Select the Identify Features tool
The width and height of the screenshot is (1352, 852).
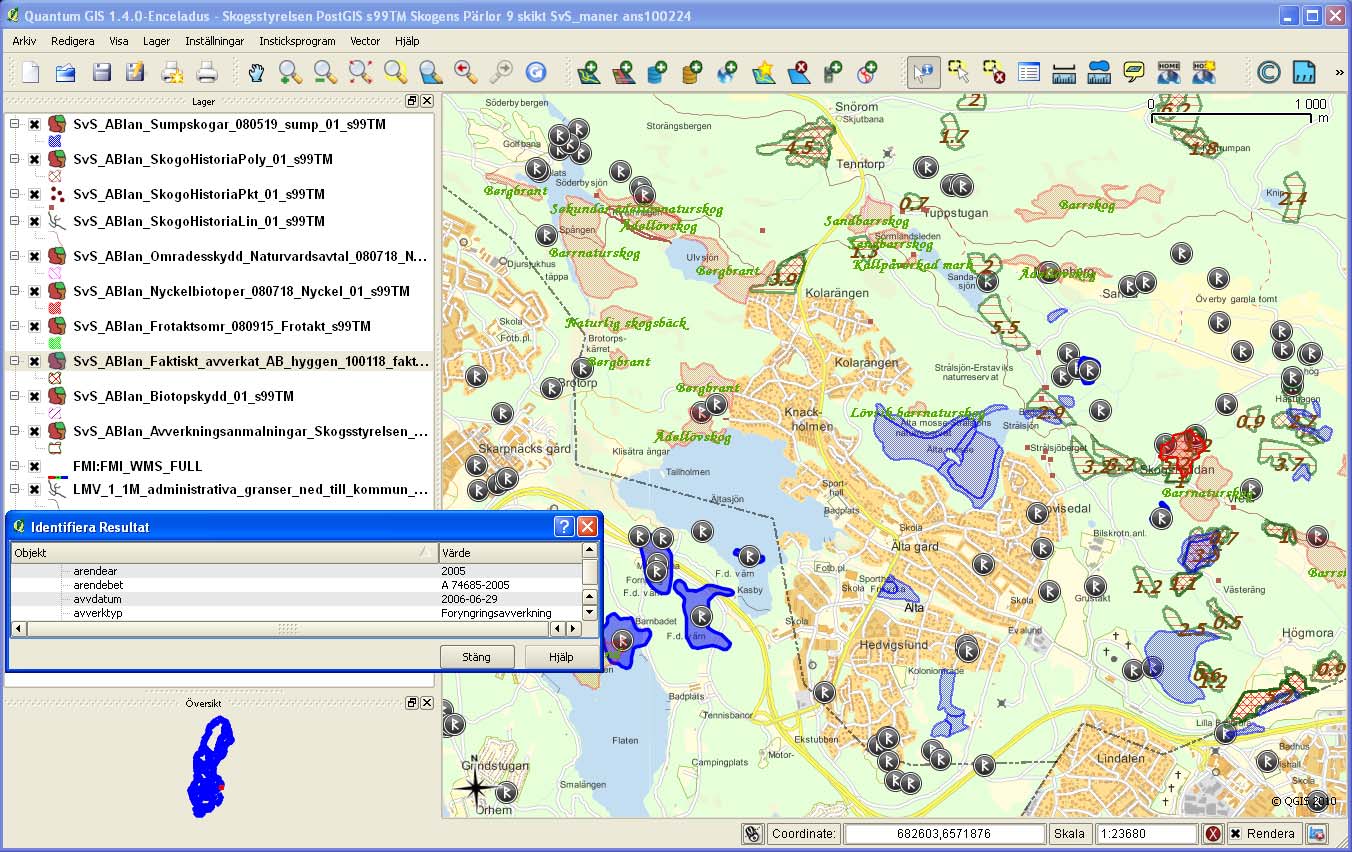coord(924,72)
